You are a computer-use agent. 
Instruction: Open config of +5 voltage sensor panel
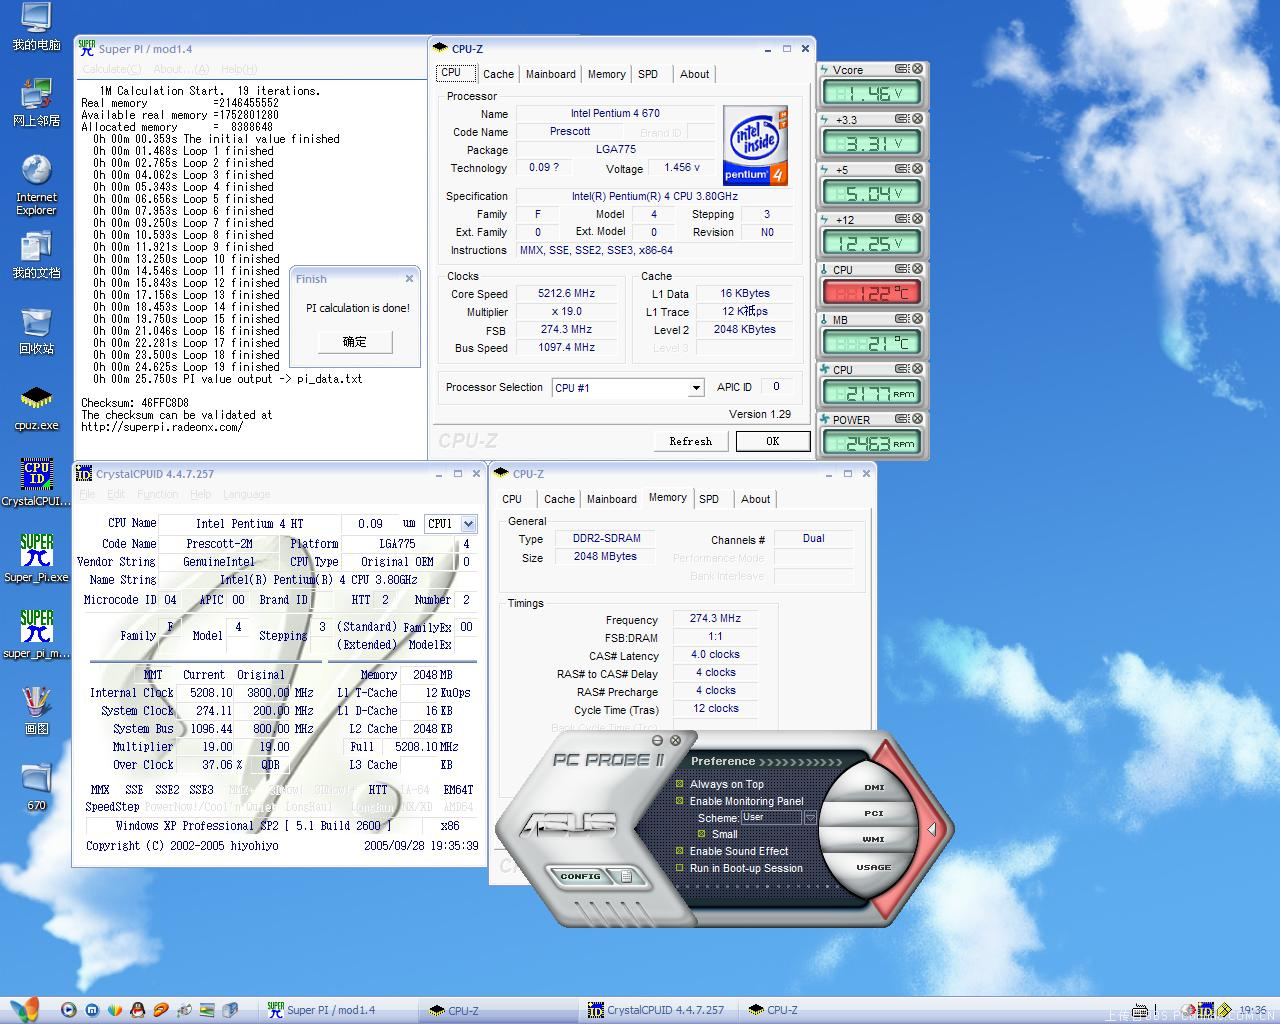click(x=902, y=169)
